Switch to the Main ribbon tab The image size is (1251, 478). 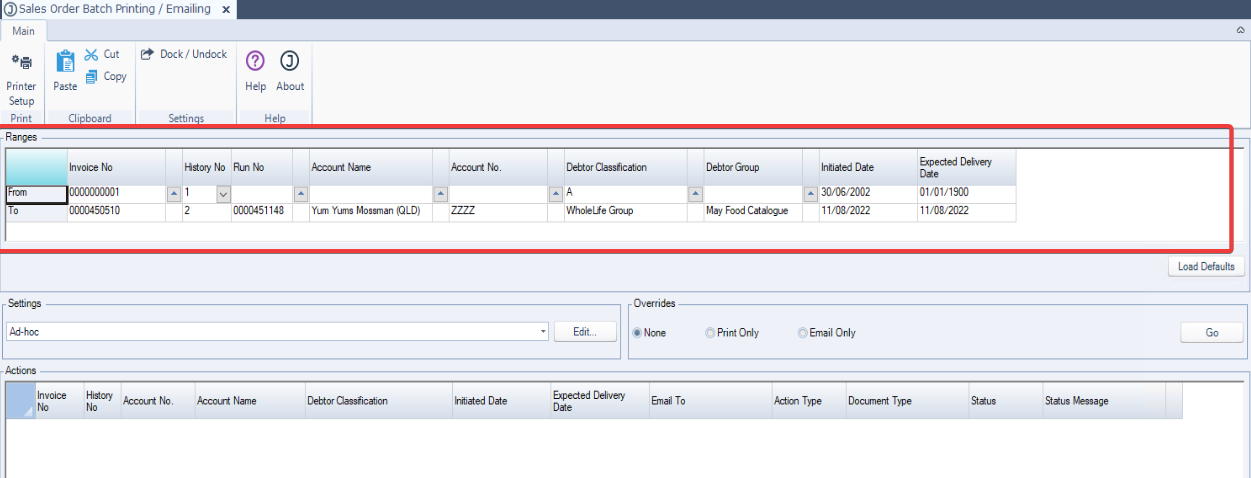pos(23,31)
